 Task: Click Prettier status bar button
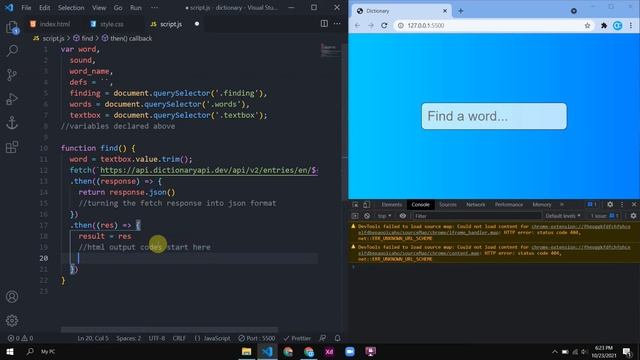point(297,338)
